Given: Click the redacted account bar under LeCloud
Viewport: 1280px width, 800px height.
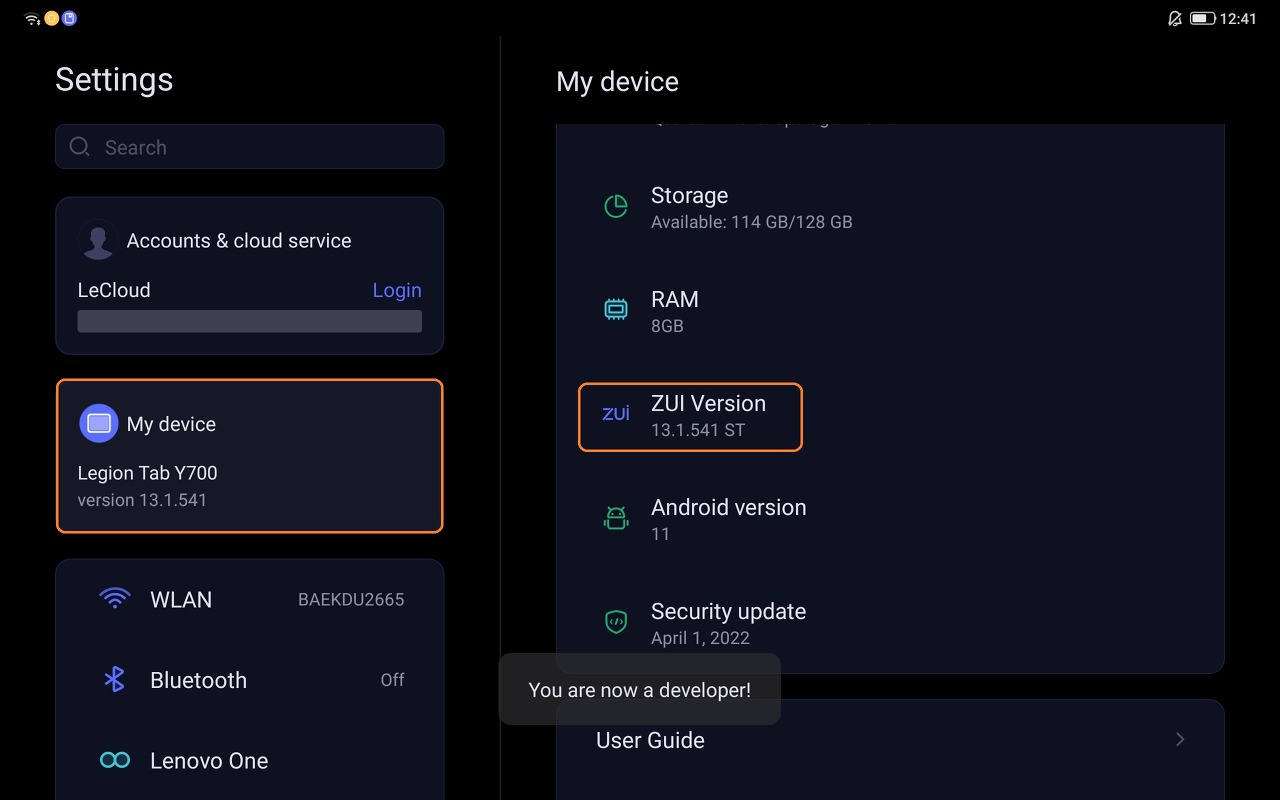Looking at the screenshot, I should pos(249,321).
